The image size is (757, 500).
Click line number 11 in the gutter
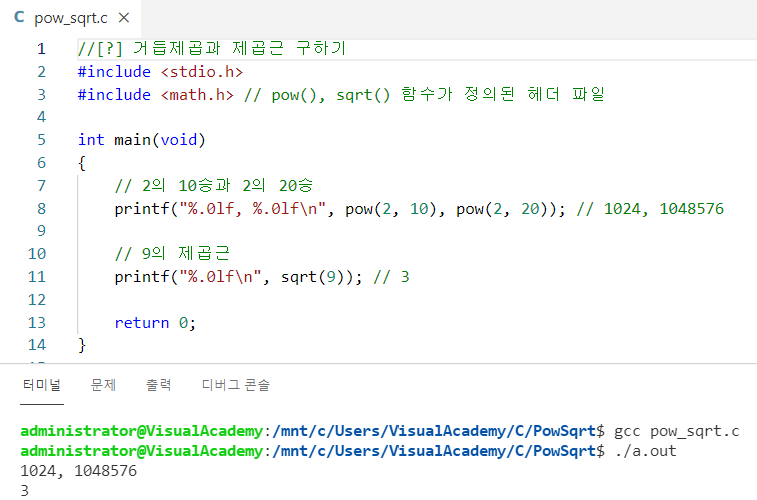point(38,277)
